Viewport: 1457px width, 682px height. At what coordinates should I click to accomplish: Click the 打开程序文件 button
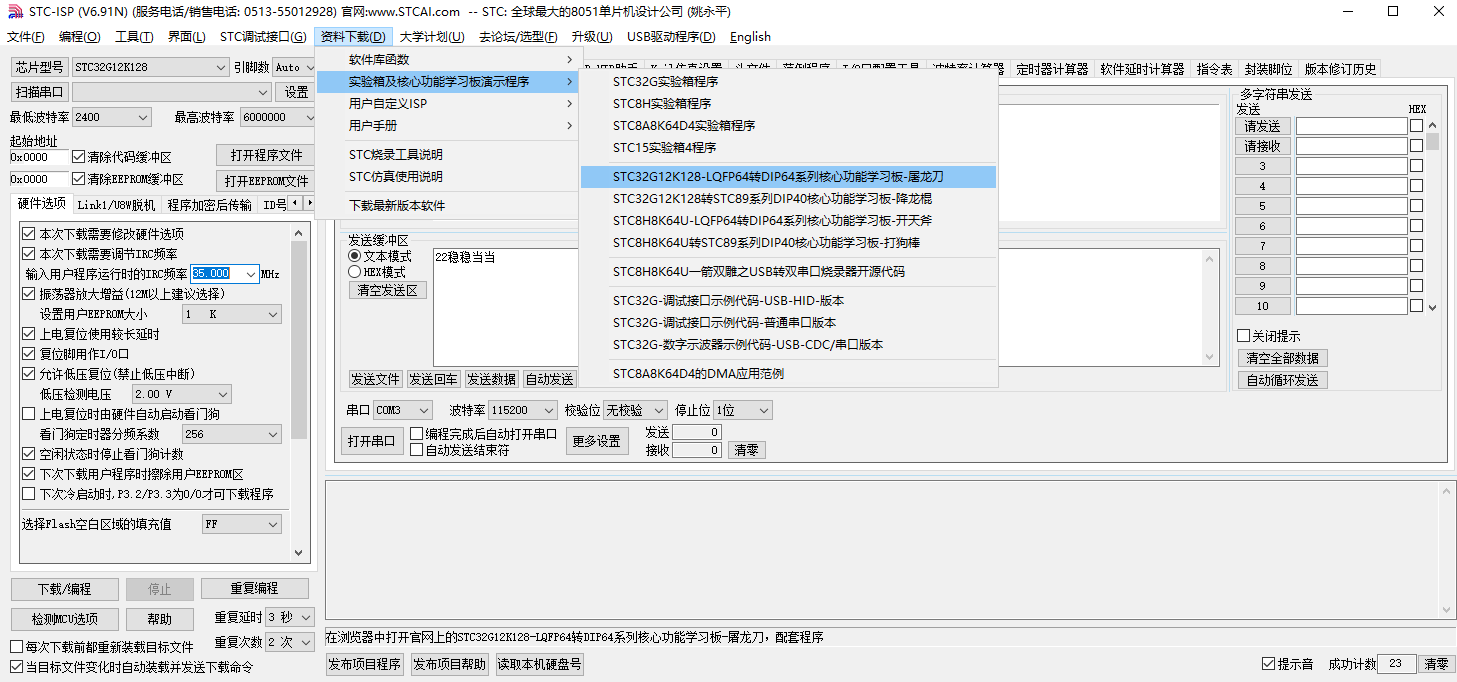coord(266,155)
